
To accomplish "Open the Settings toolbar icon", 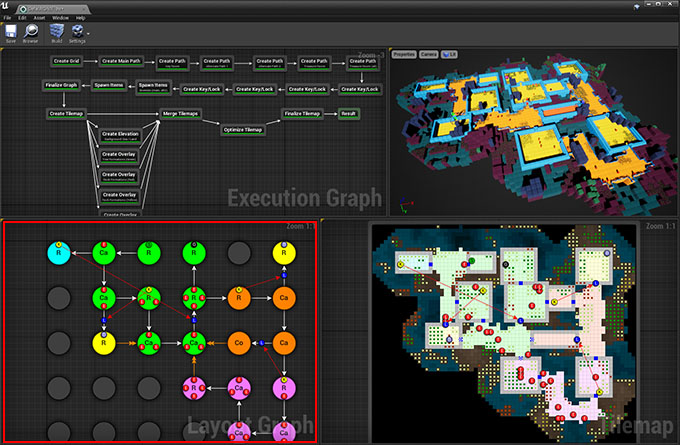I will [77, 31].
